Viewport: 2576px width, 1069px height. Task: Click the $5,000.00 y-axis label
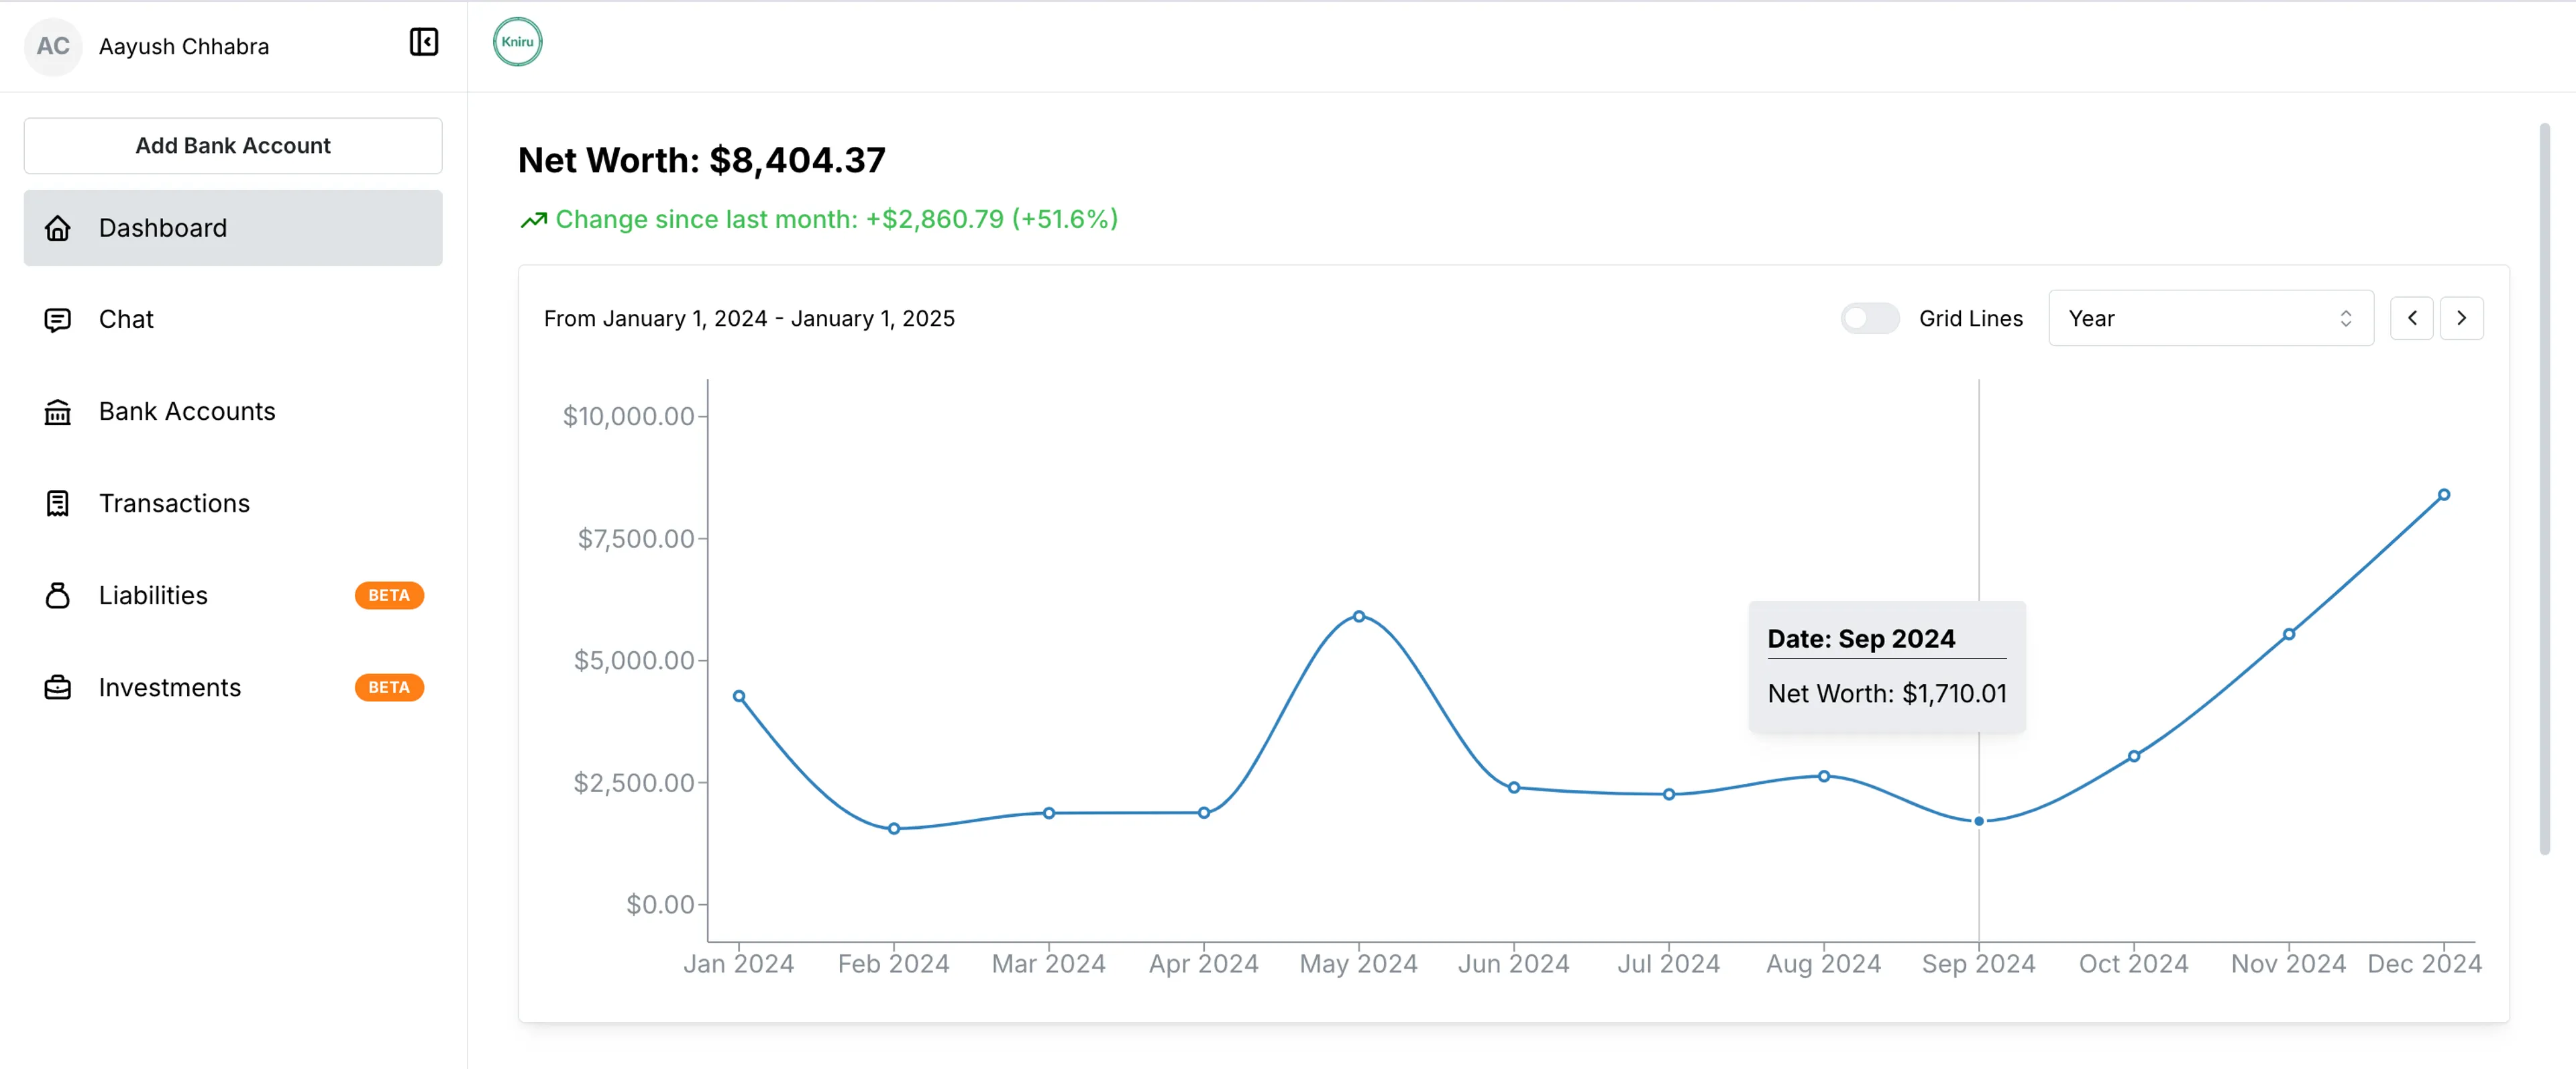pos(634,661)
